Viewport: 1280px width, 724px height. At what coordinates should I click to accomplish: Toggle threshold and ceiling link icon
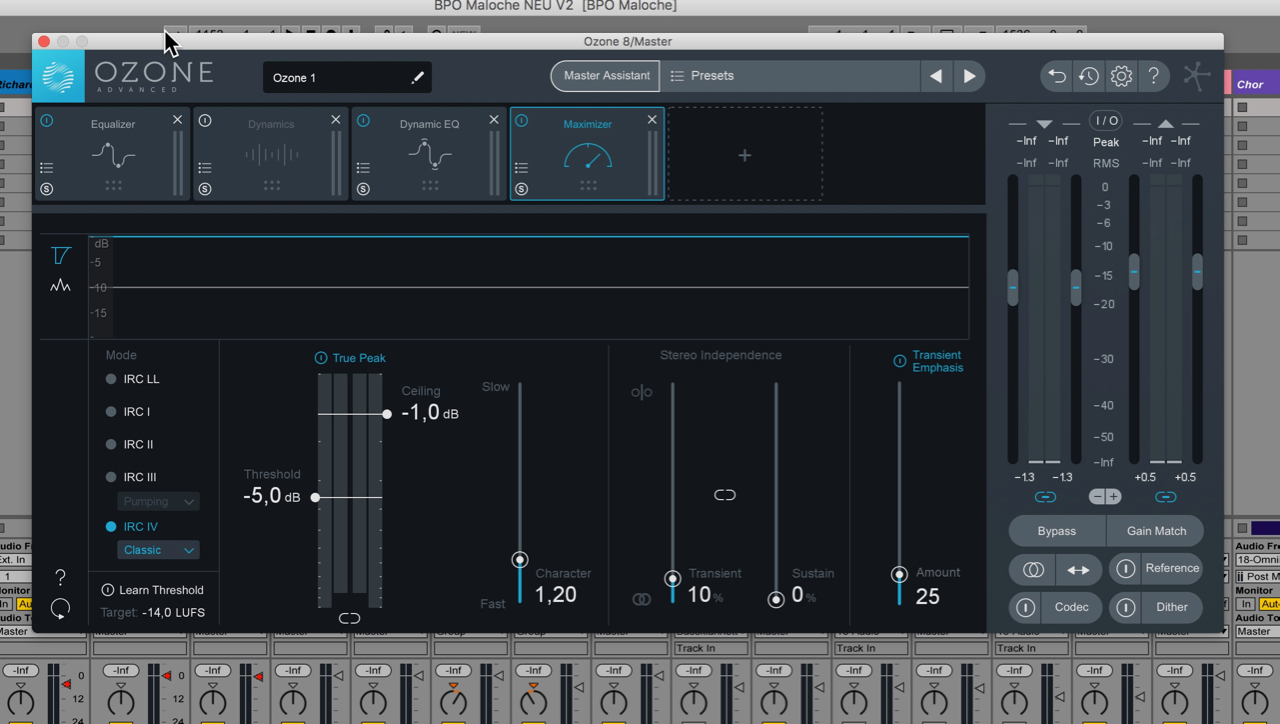coord(349,618)
